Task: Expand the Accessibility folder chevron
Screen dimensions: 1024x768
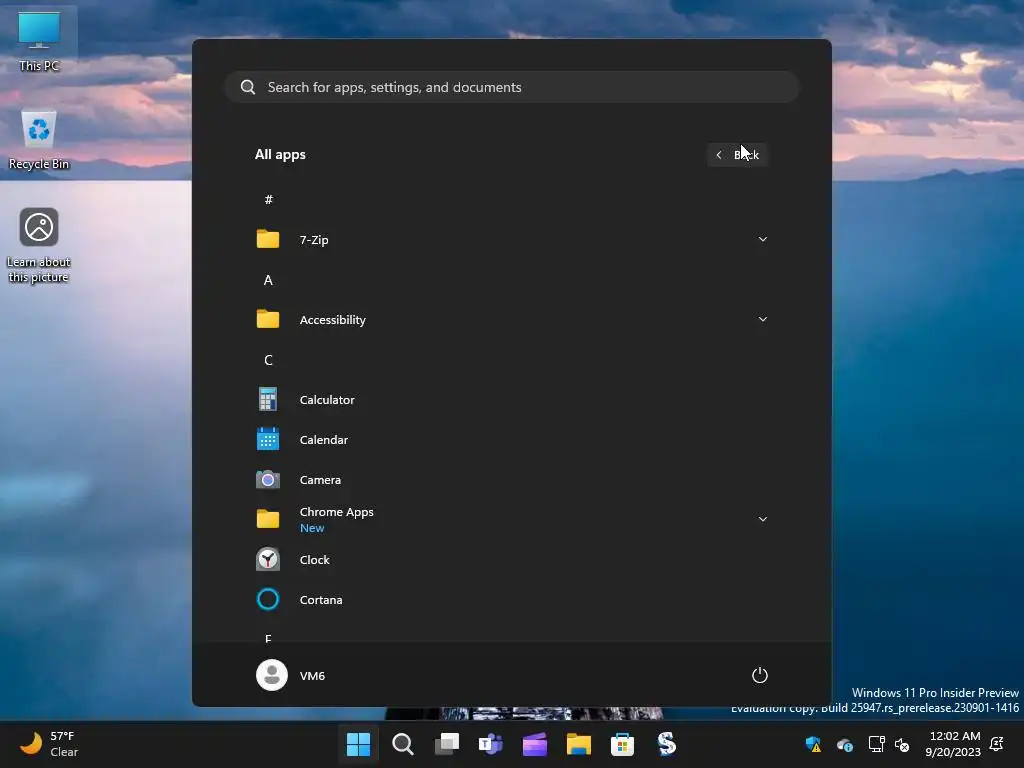Action: pyautogui.click(x=762, y=319)
